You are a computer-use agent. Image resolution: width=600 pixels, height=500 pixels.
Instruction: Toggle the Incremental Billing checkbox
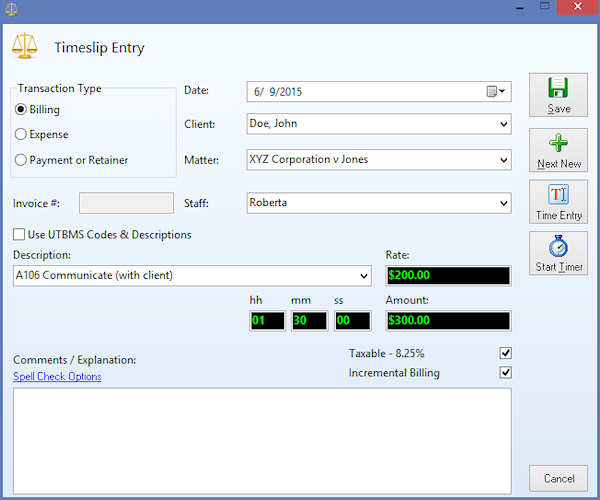pos(505,373)
